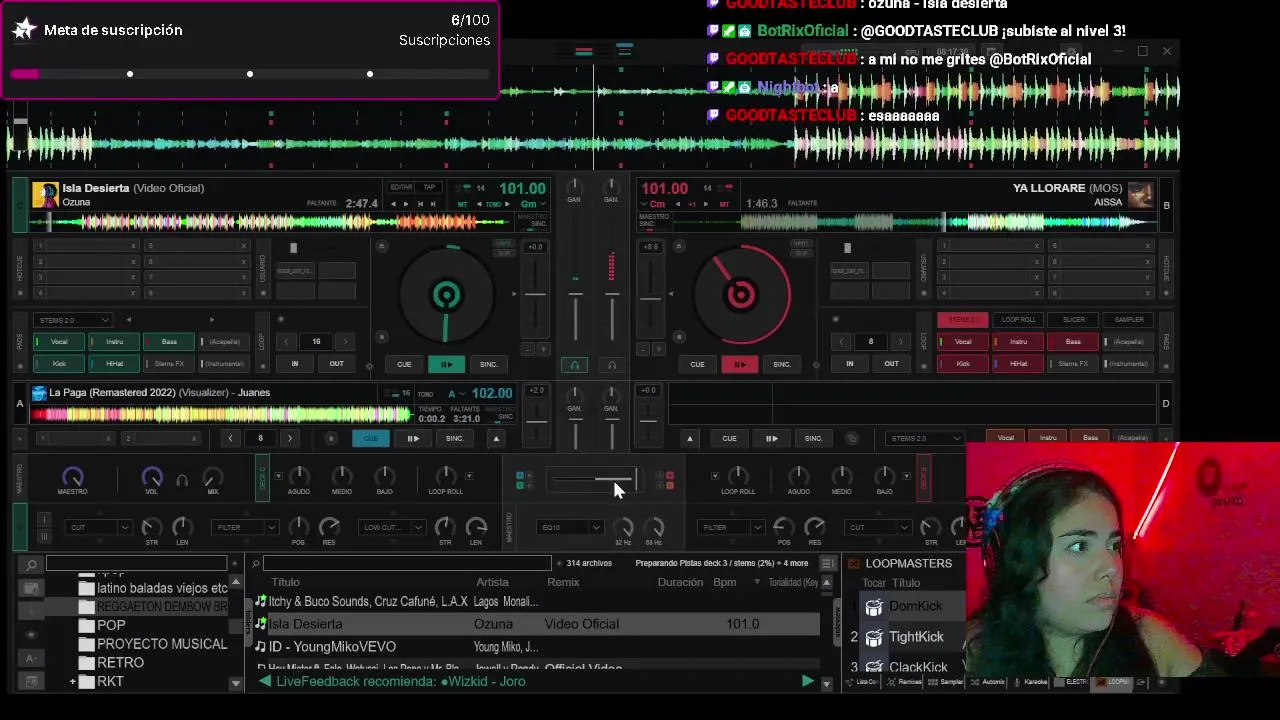The width and height of the screenshot is (1280, 720).
Task: Sync the Isla Desierta deck with SINC
Action: (488, 364)
